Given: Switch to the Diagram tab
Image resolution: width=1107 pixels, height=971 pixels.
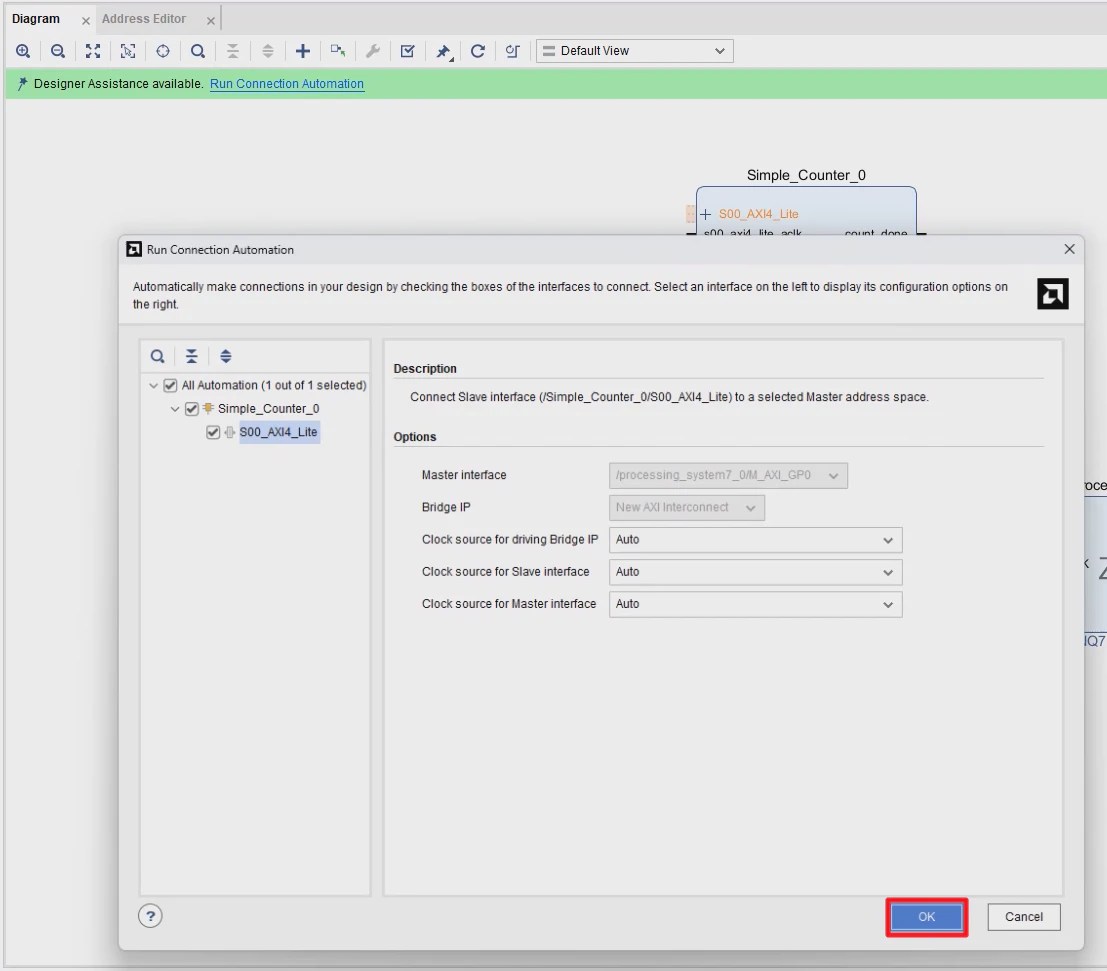Looking at the screenshot, I should (x=36, y=18).
